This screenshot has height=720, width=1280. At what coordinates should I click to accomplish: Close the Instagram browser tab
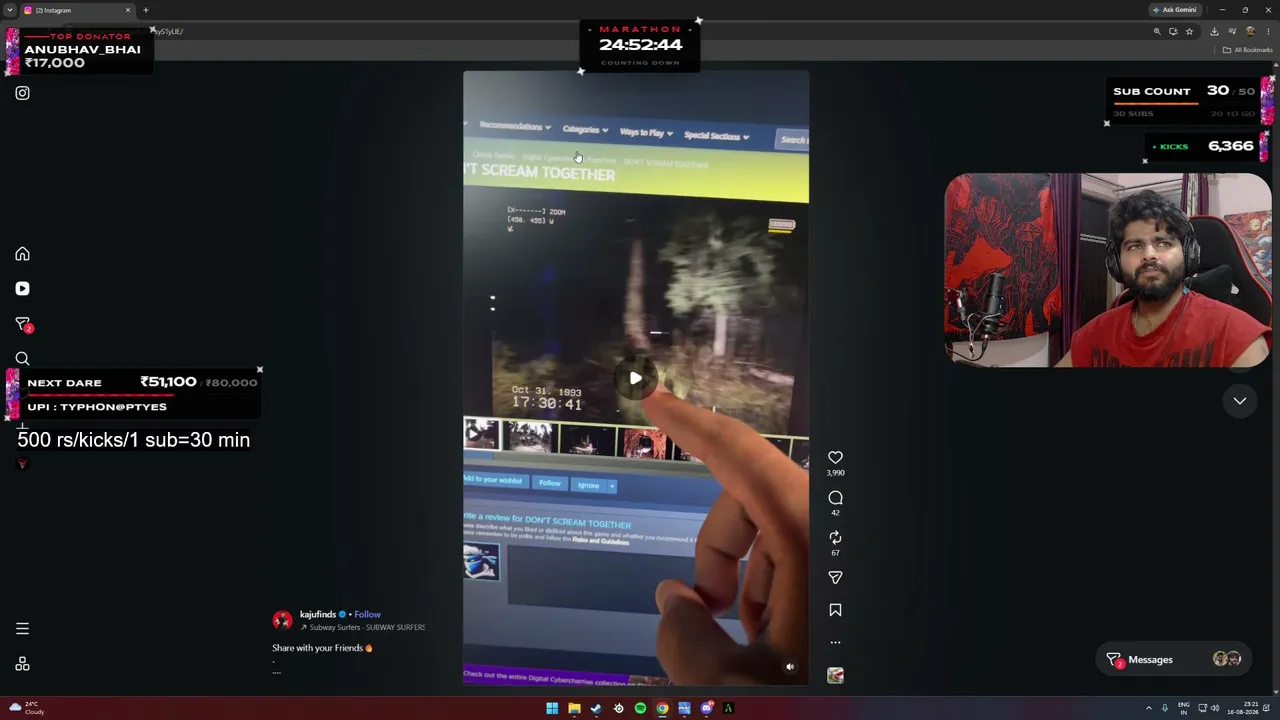128,10
